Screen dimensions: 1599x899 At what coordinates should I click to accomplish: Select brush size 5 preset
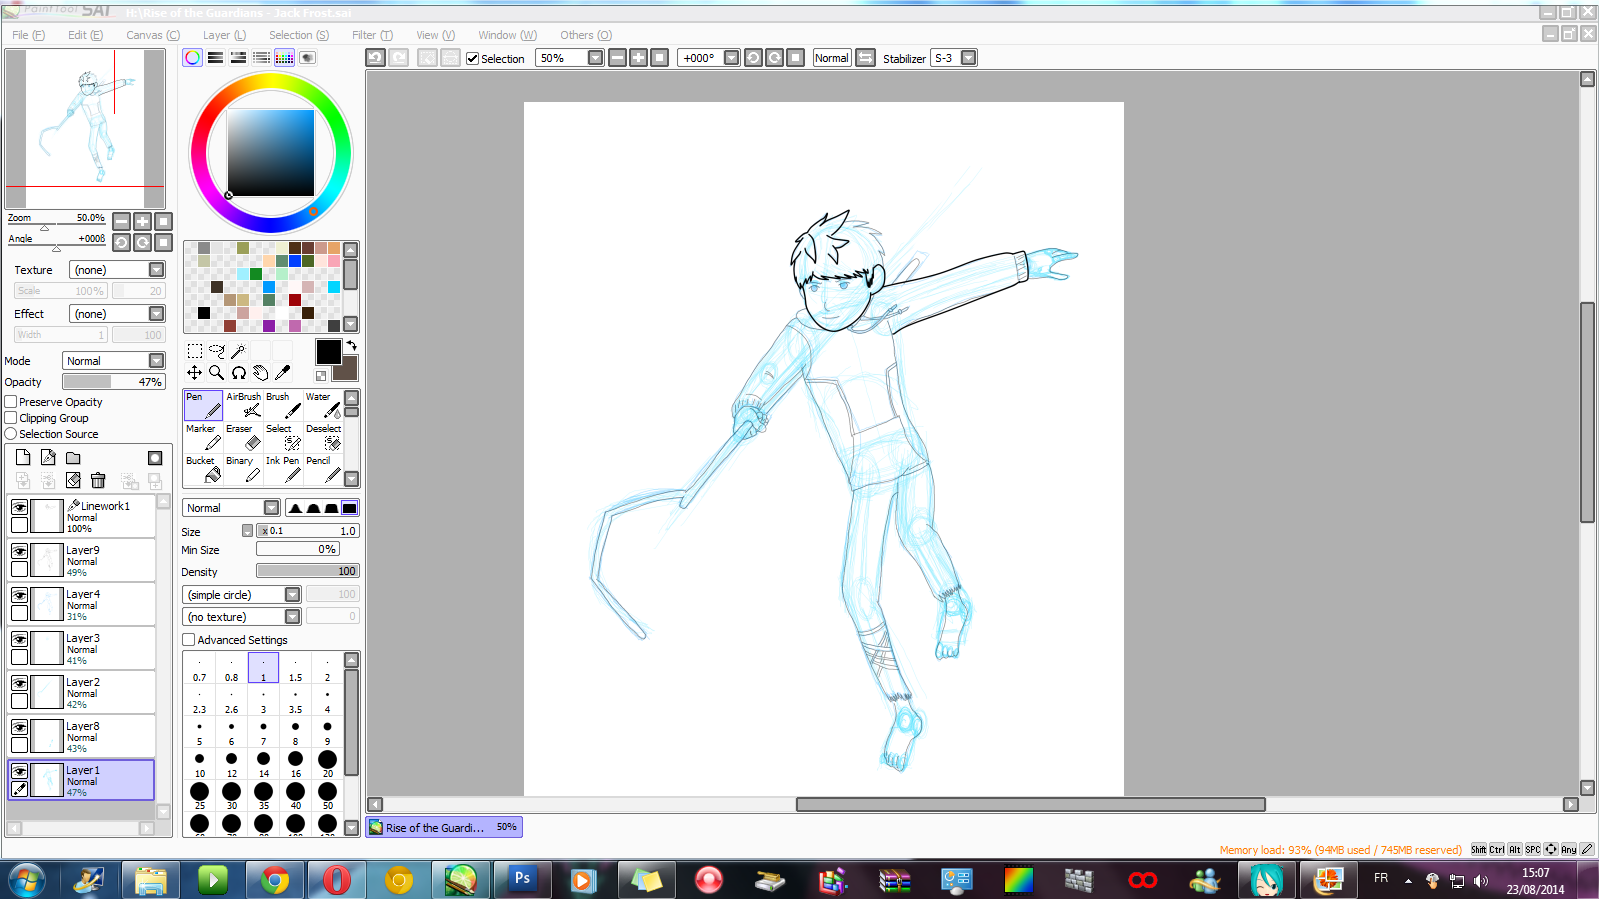199,732
